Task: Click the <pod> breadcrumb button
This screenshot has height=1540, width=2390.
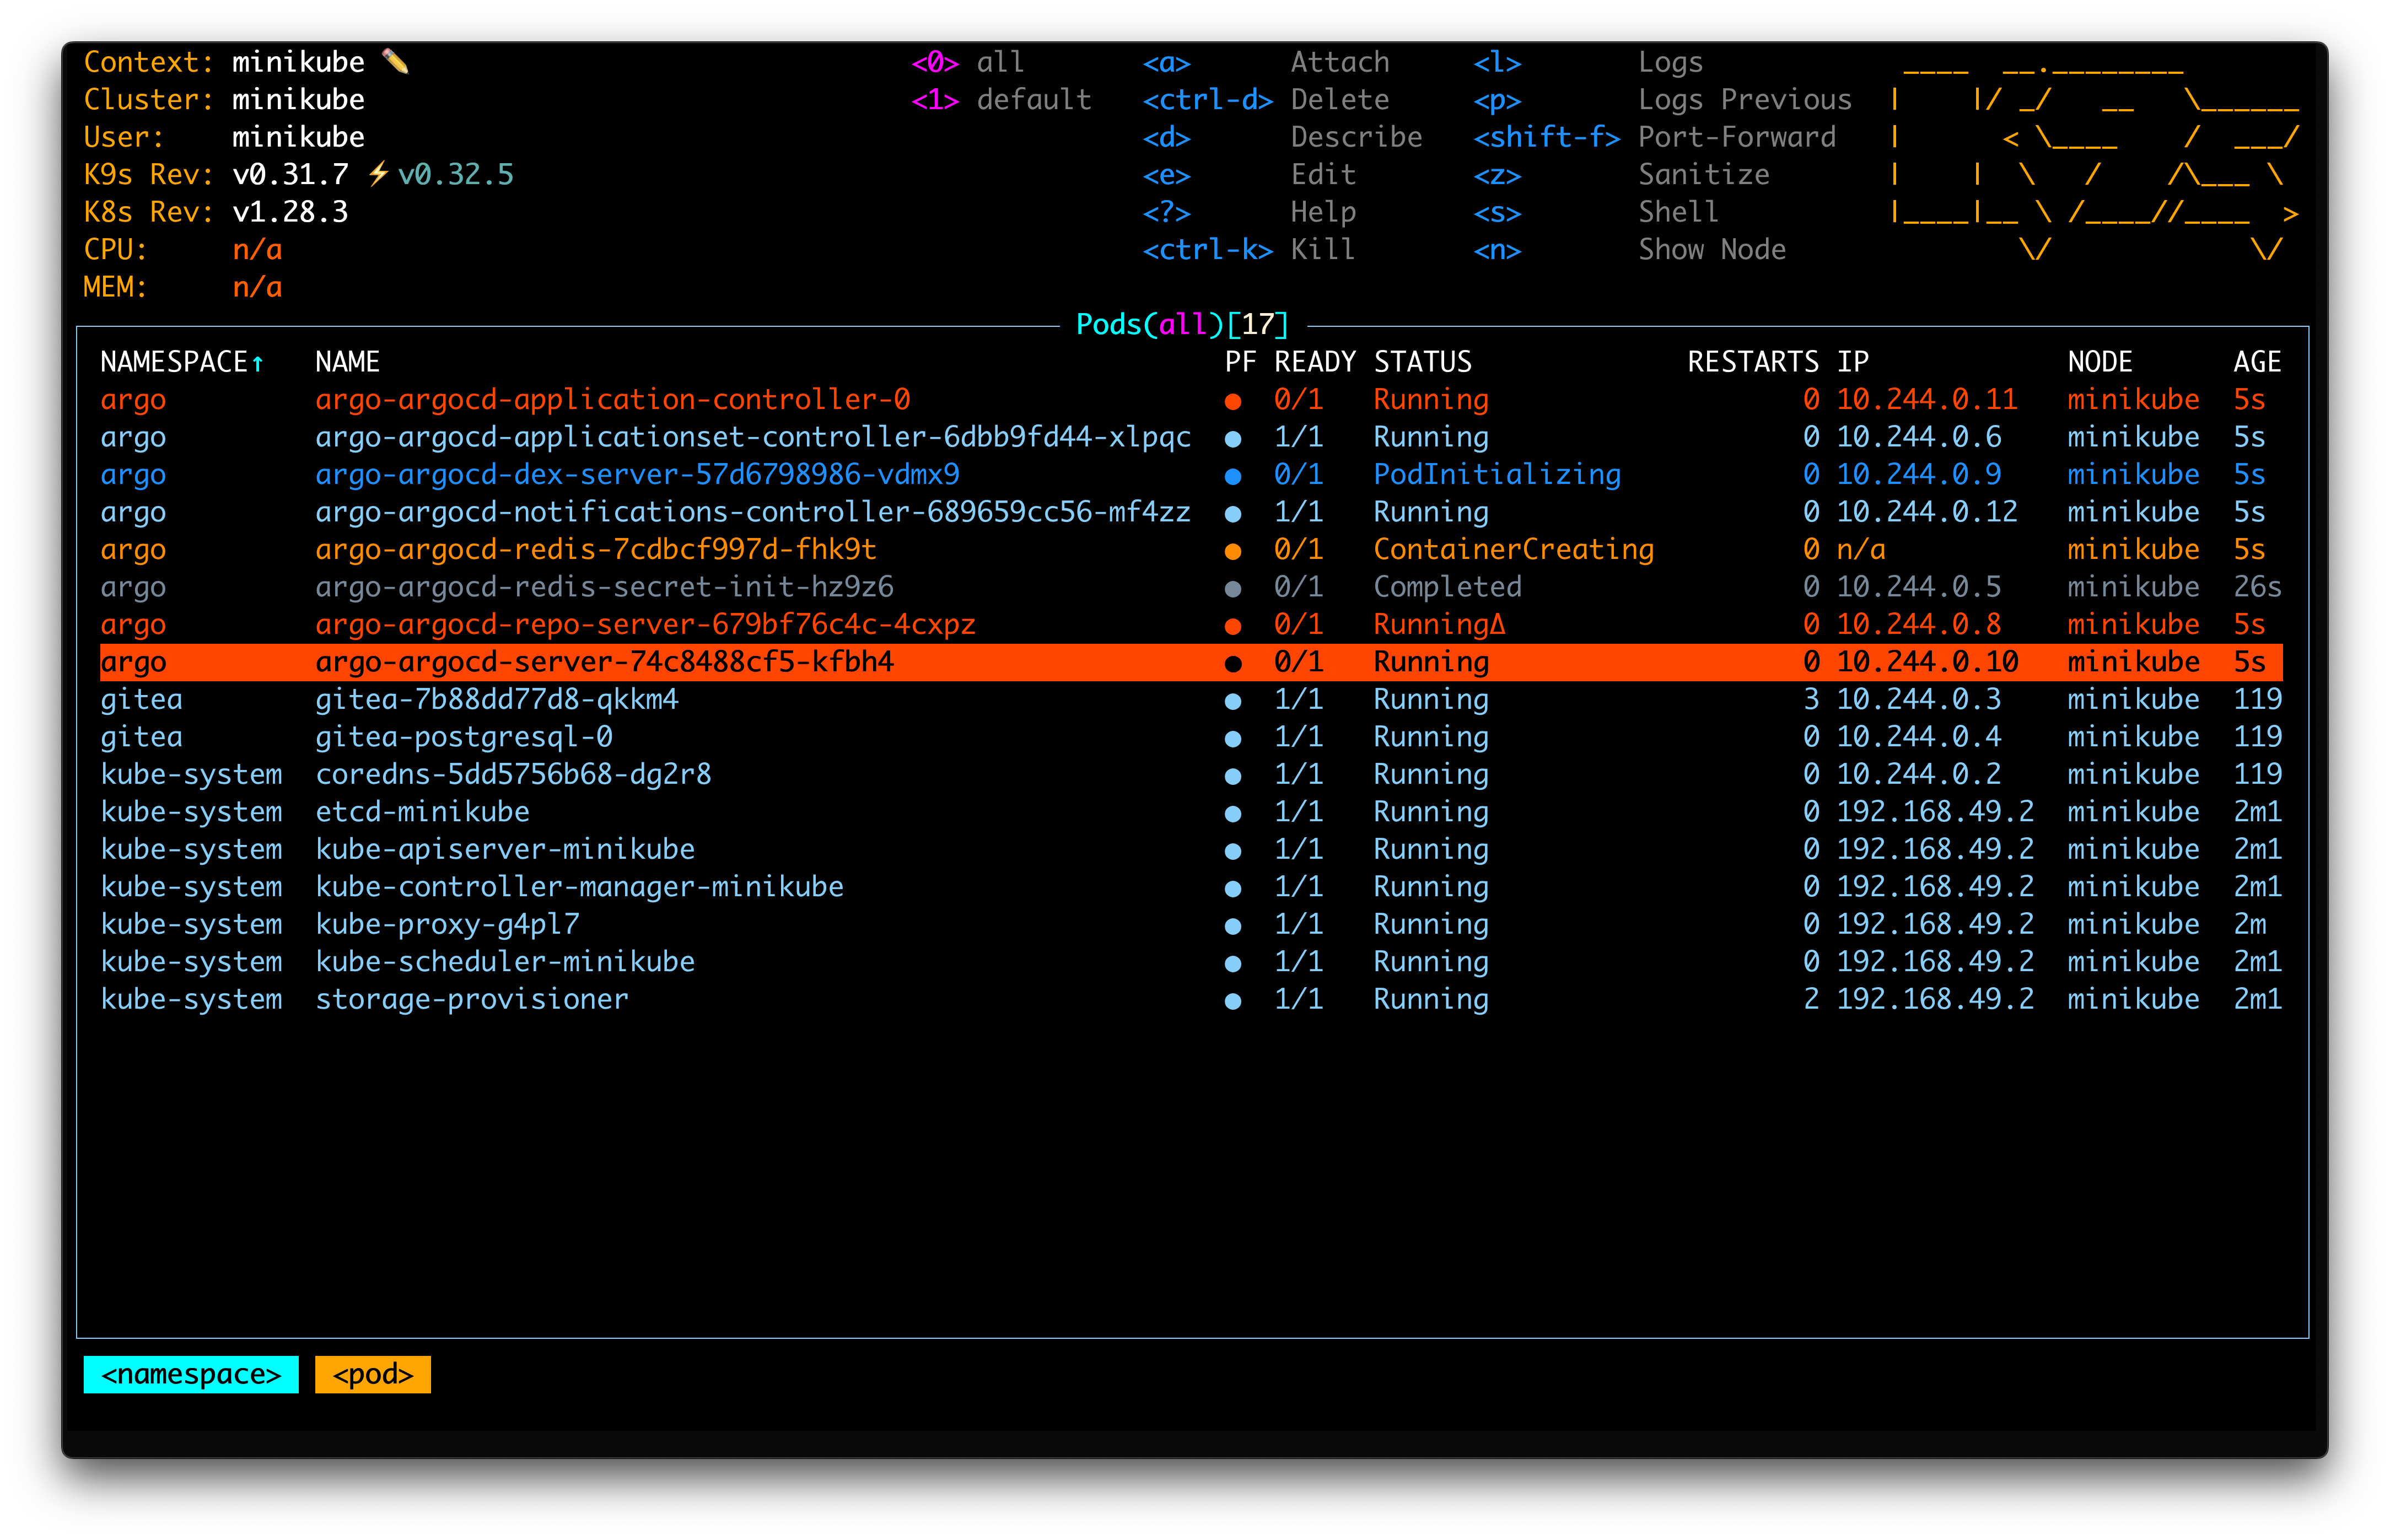Action: pos(372,1374)
